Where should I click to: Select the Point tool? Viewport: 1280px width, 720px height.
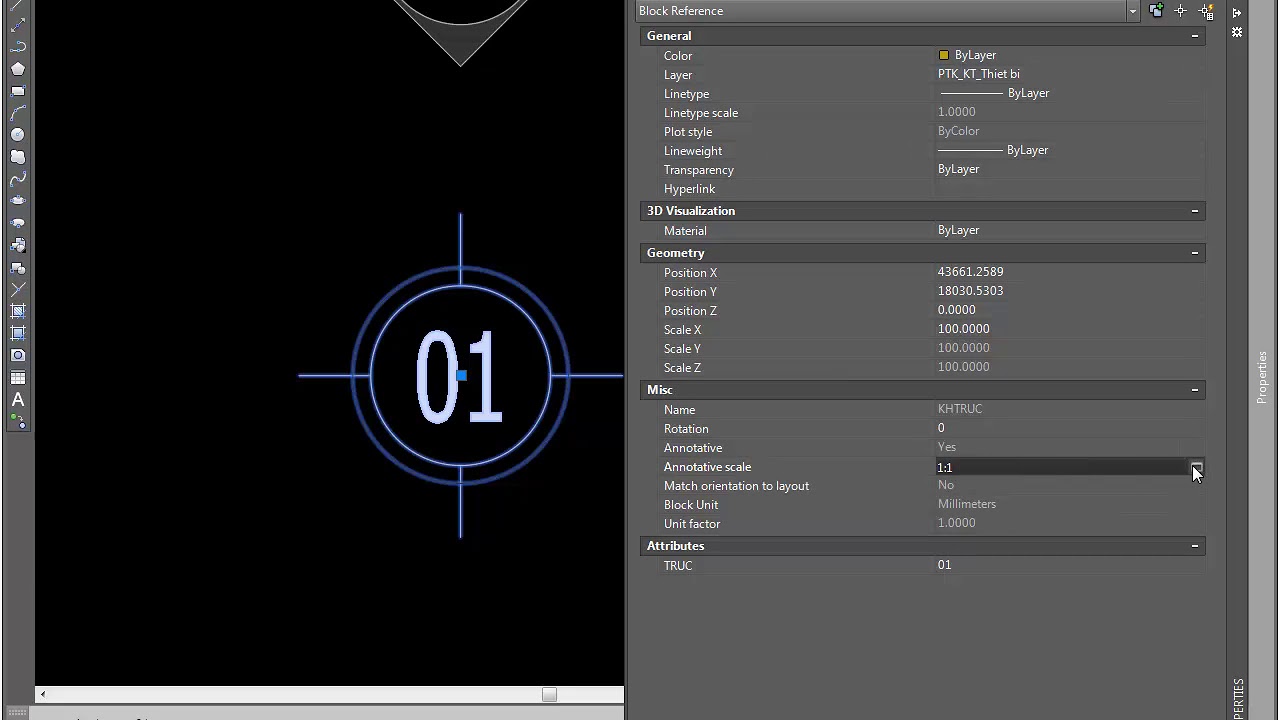[x=18, y=290]
